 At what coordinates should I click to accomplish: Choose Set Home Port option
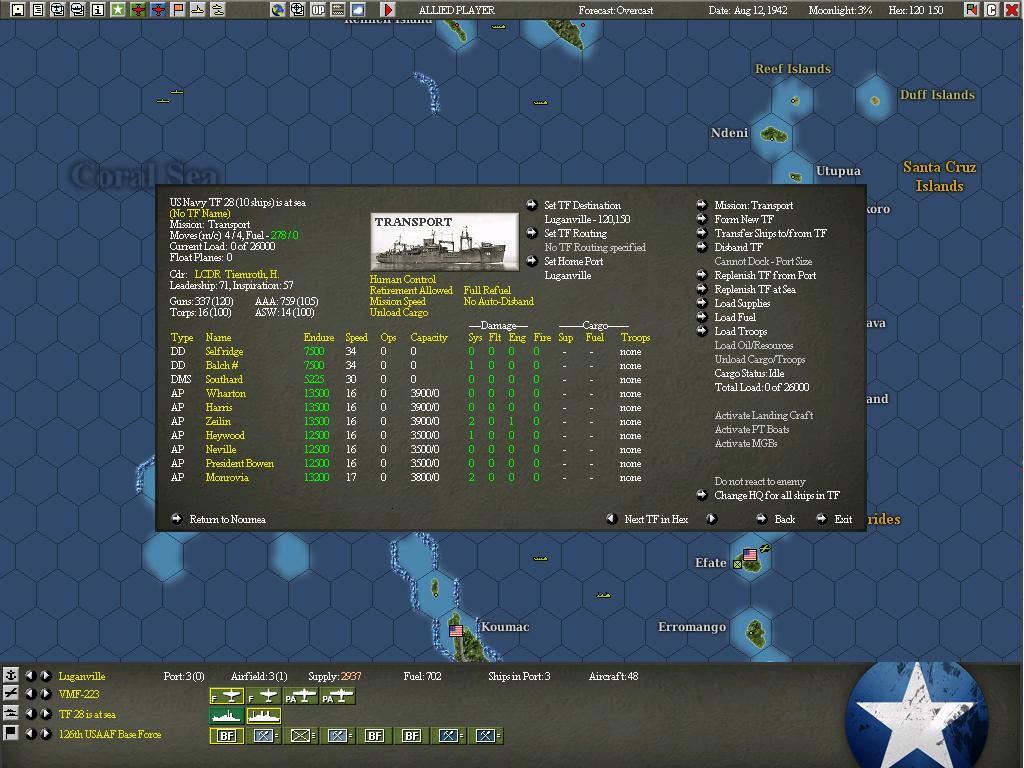click(x=573, y=262)
